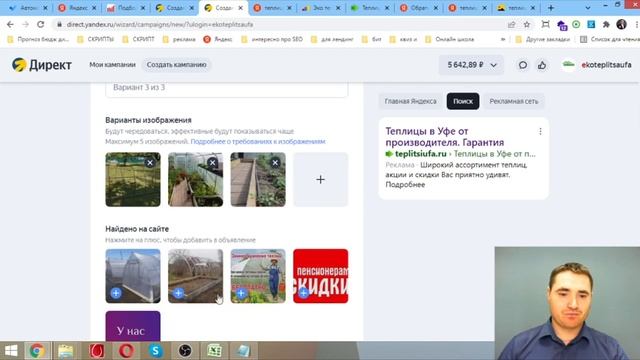640x360 pixels.
Task: Go forward with the browser forward arrow
Action: 25,24
